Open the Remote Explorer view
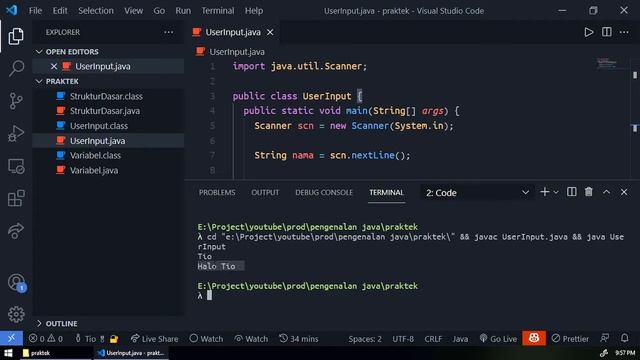Screen dimensions: 640x360 pyautogui.click(x=16, y=167)
